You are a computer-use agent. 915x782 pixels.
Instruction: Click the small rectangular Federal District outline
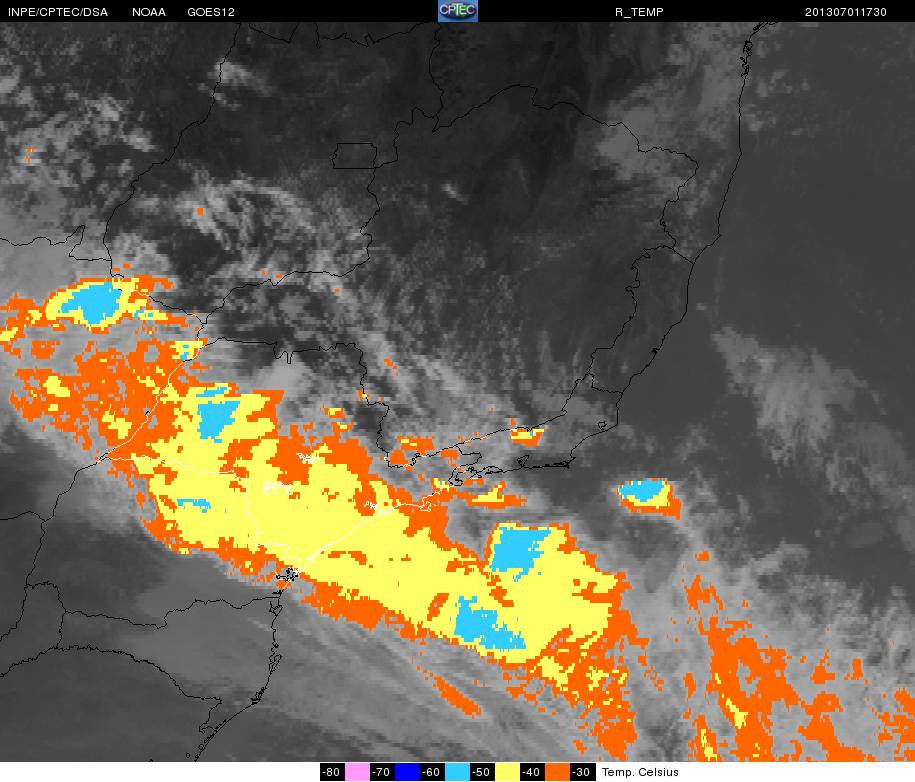tap(354, 156)
